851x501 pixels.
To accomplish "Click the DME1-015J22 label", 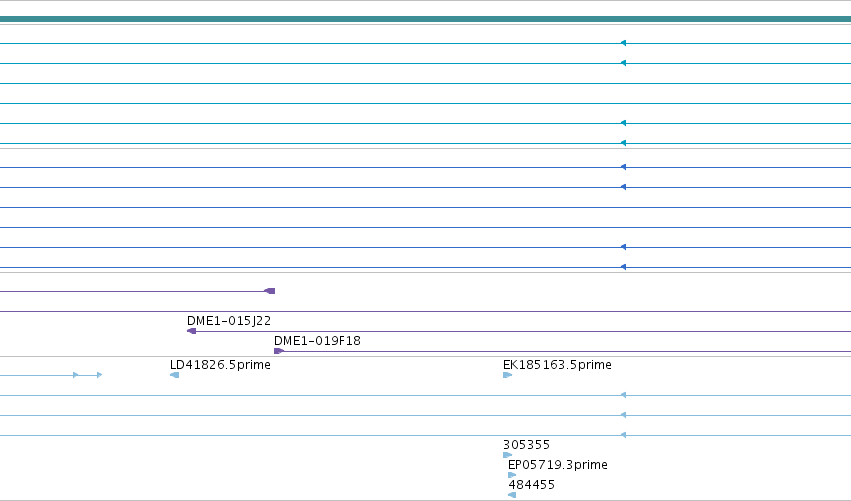I will tap(228, 321).
